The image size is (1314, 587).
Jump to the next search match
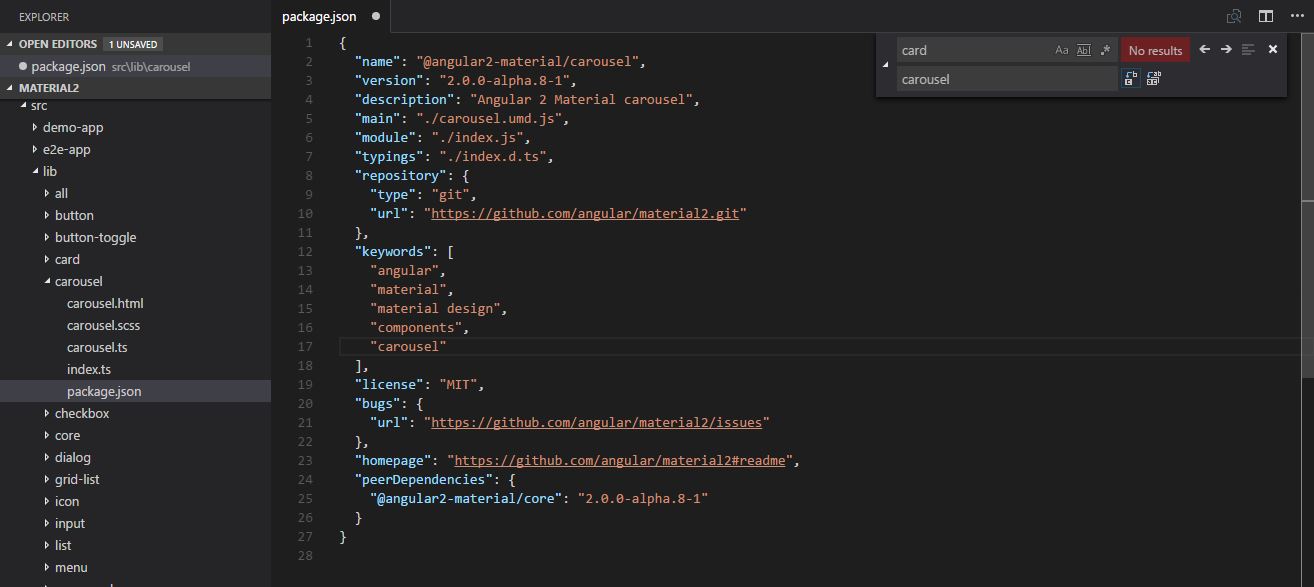click(x=1226, y=49)
